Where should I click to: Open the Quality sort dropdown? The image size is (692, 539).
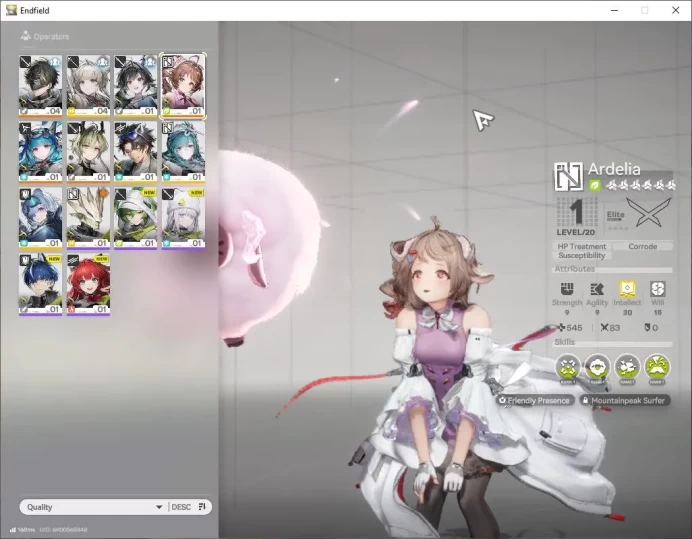(x=94, y=507)
